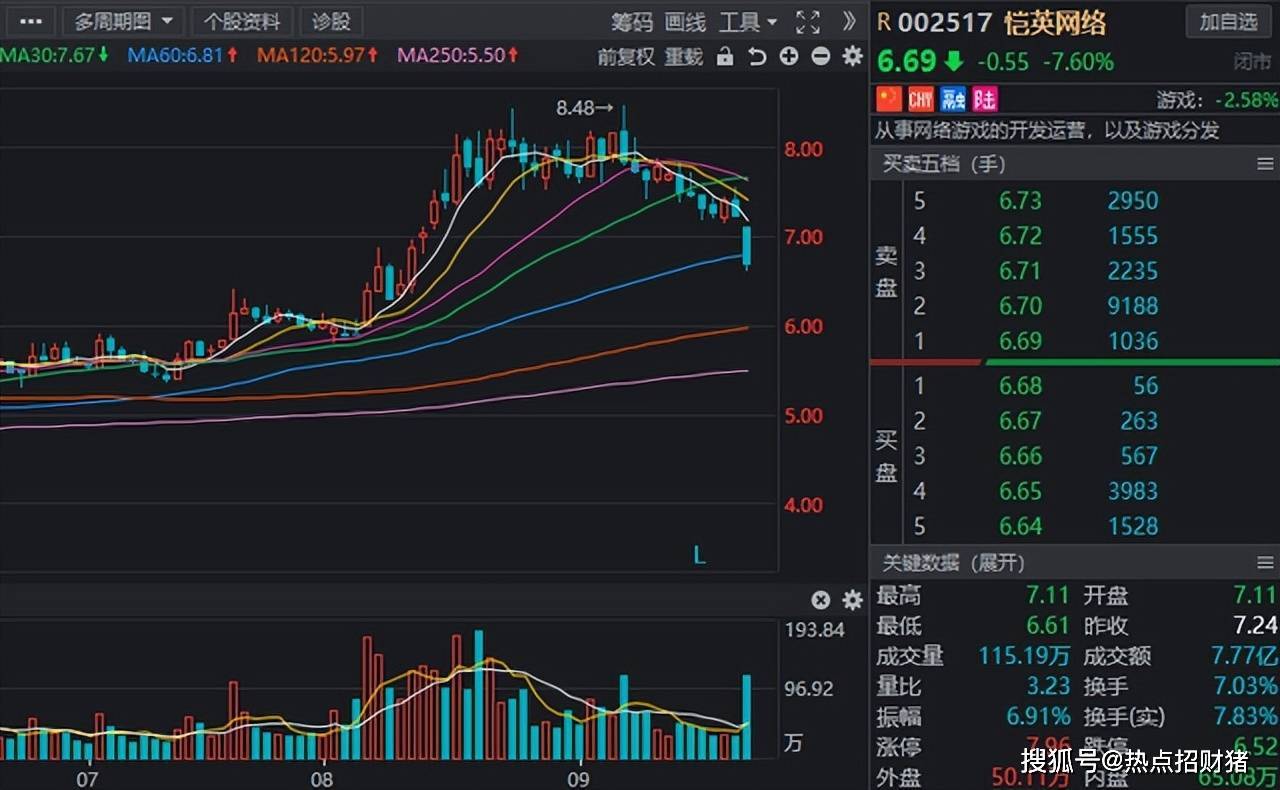The image size is (1280, 790).
Task: Click the 重载 reload button
Action: pyautogui.click(x=684, y=57)
